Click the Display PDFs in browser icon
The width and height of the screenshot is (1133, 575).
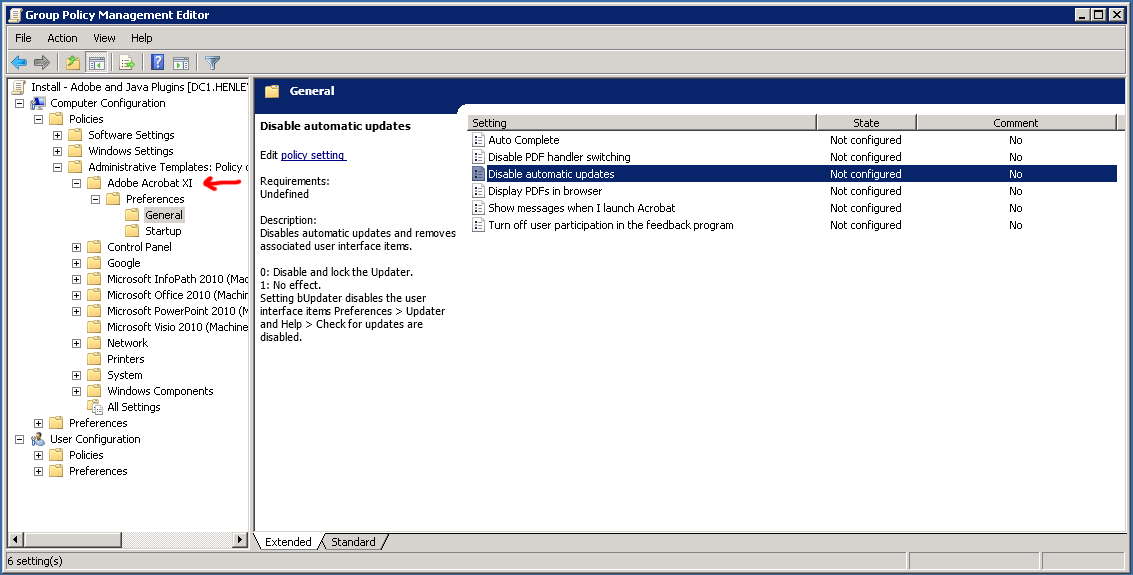[478, 191]
